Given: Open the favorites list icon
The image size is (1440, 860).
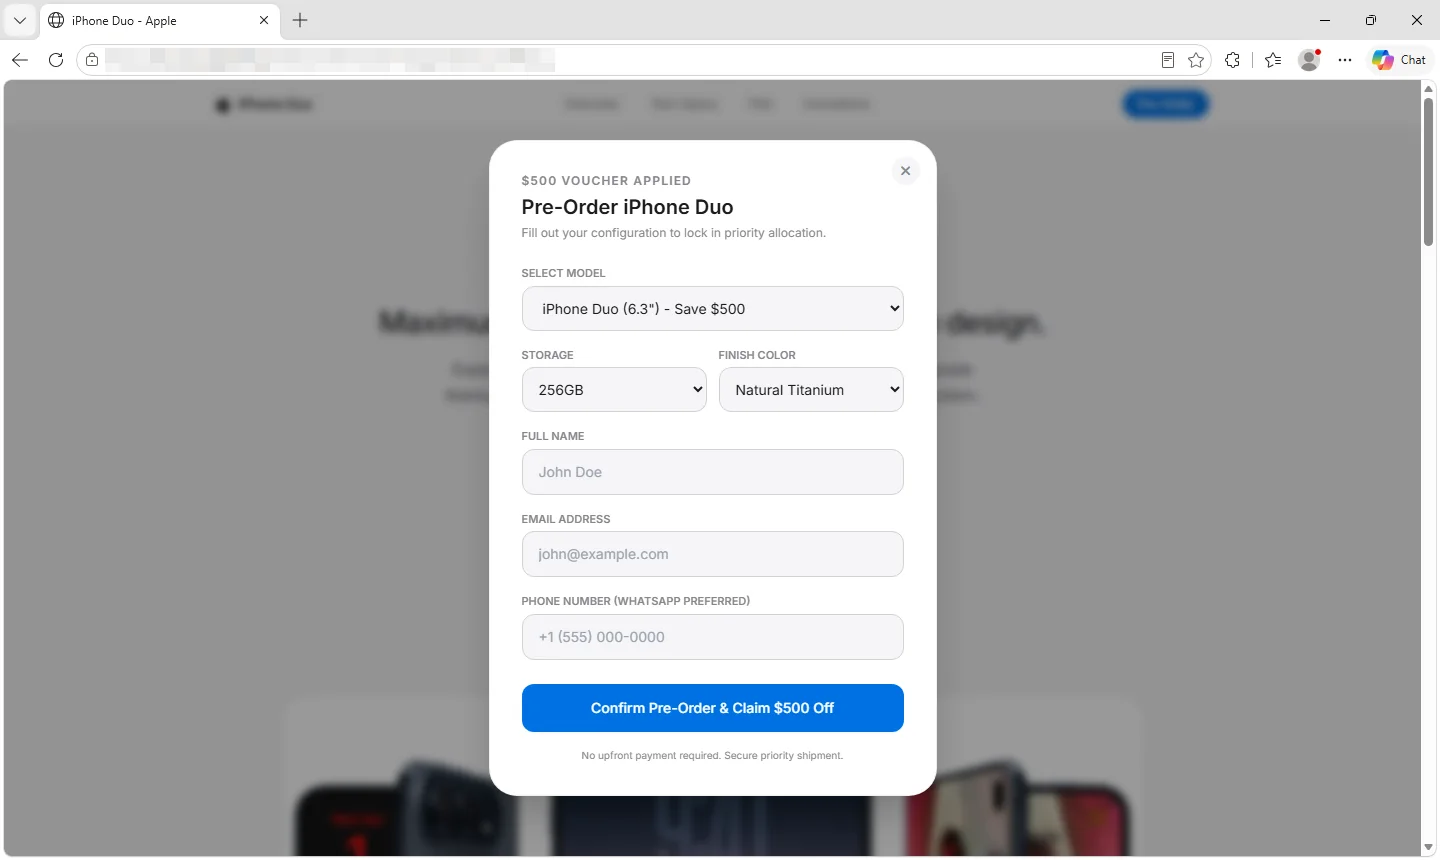Looking at the screenshot, I should [1273, 60].
